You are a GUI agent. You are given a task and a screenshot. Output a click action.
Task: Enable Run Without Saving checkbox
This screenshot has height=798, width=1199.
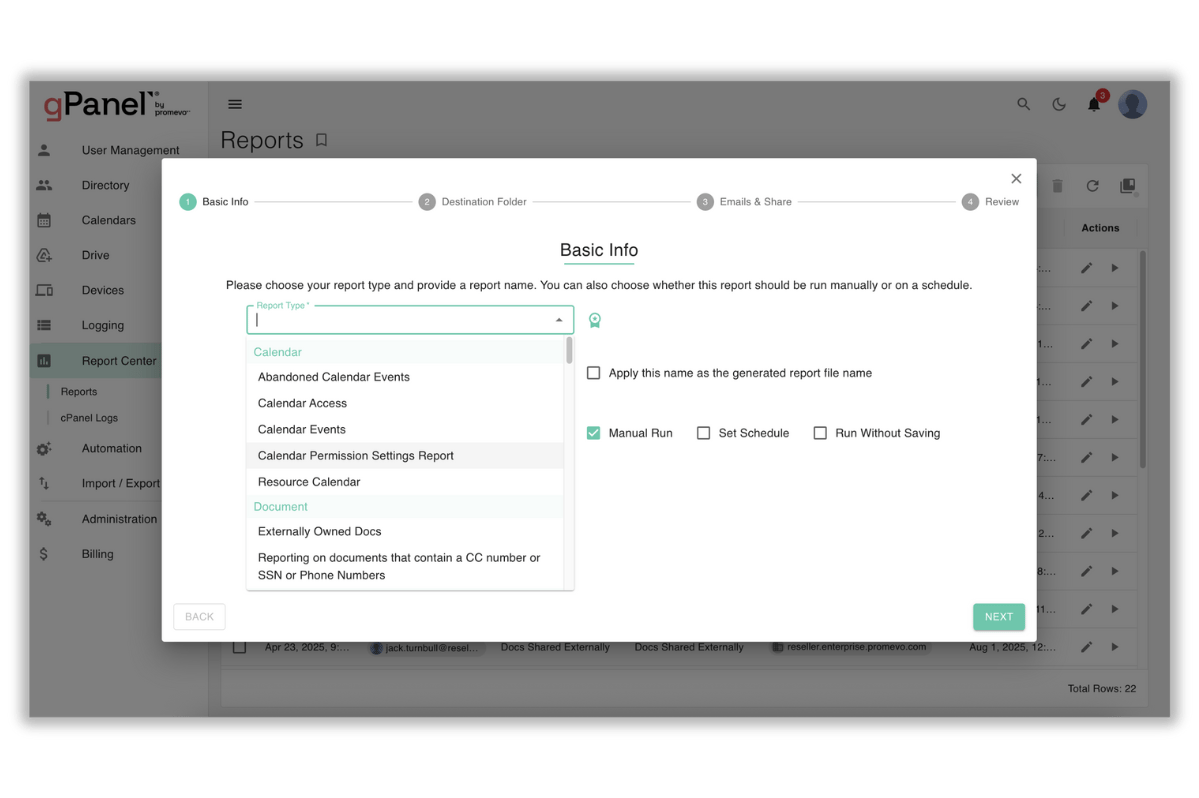click(820, 433)
